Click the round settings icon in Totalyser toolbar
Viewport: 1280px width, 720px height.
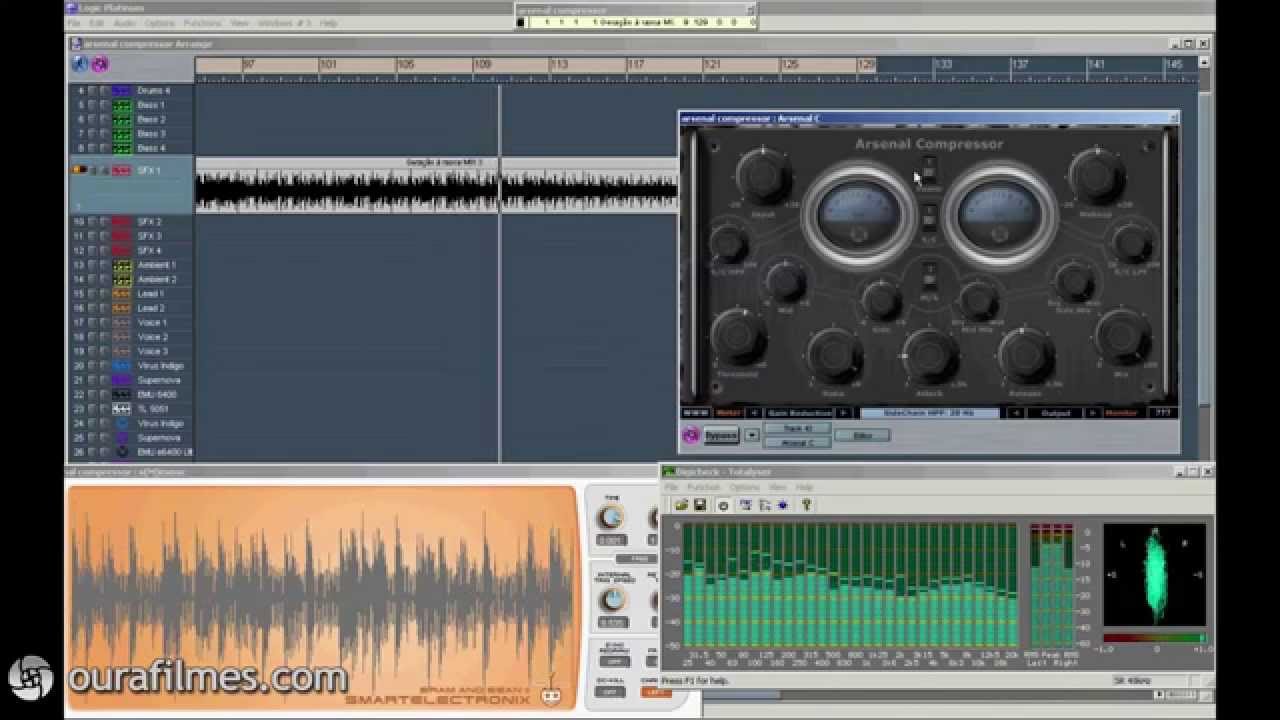723,505
